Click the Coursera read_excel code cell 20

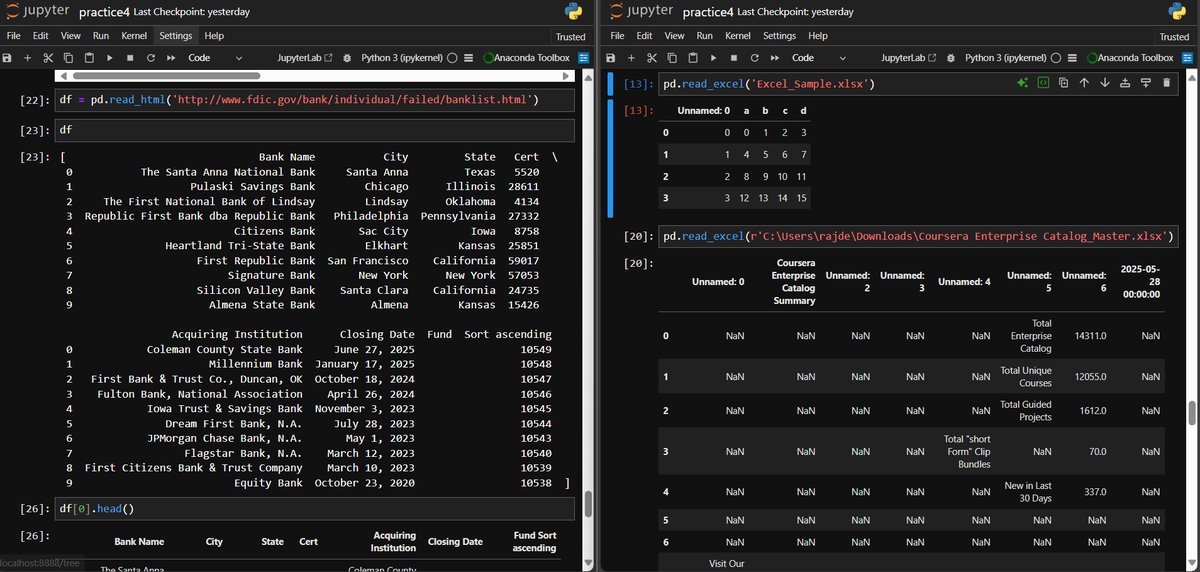pyautogui.click(x=920, y=237)
